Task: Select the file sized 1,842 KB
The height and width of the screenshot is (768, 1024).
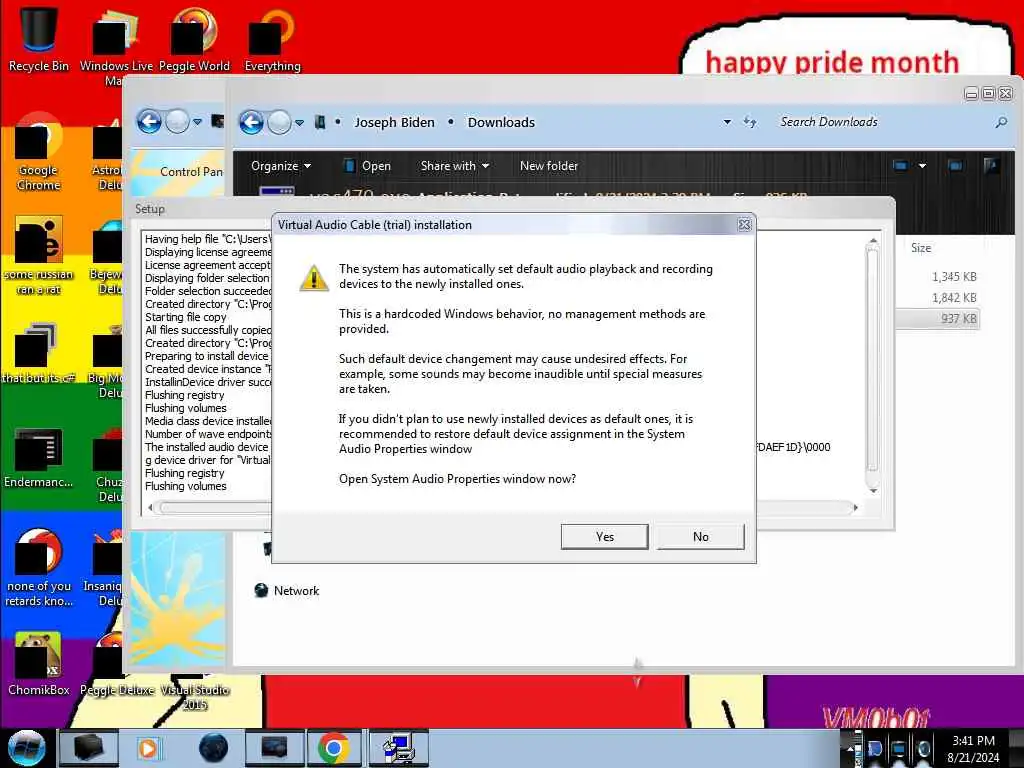Action: 953,297
